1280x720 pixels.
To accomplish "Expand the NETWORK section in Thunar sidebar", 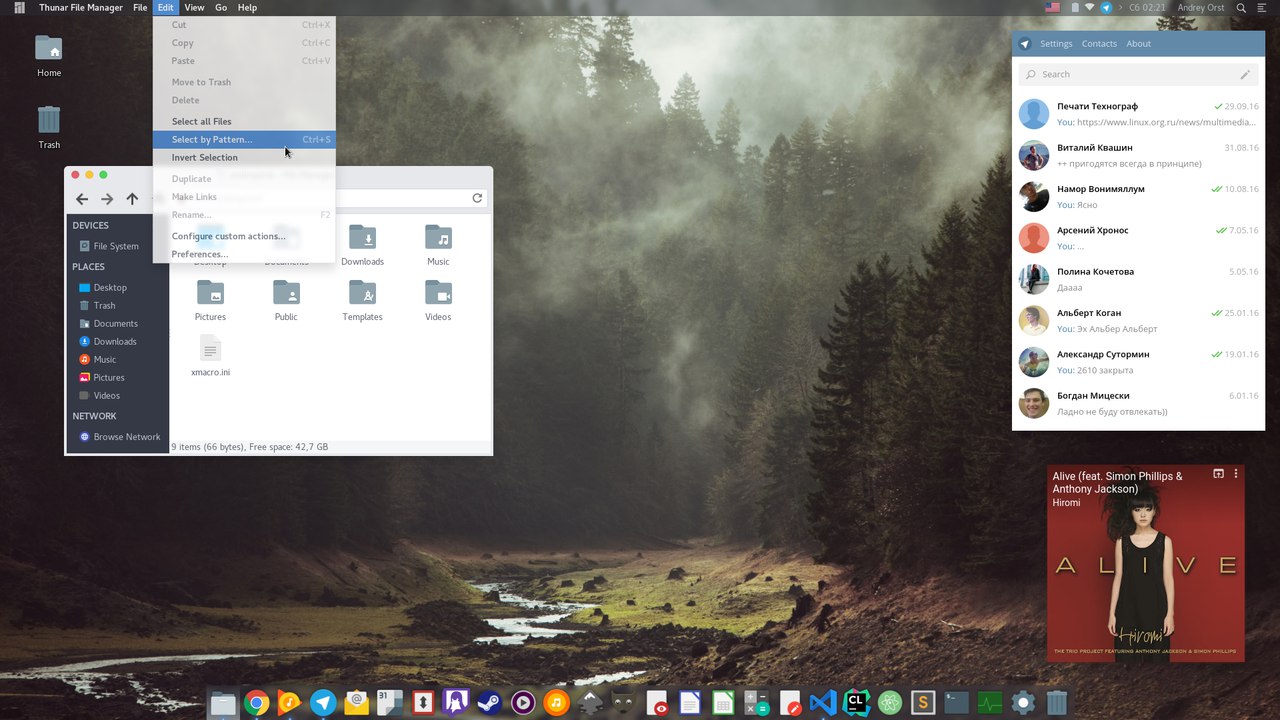I will point(94,416).
